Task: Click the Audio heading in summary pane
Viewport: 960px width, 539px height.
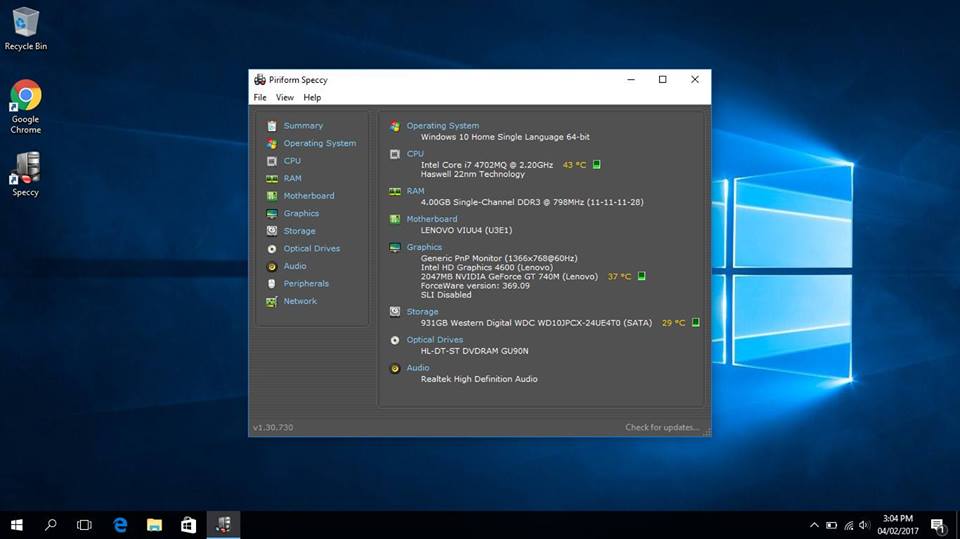Action: pyautogui.click(x=418, y=368)
